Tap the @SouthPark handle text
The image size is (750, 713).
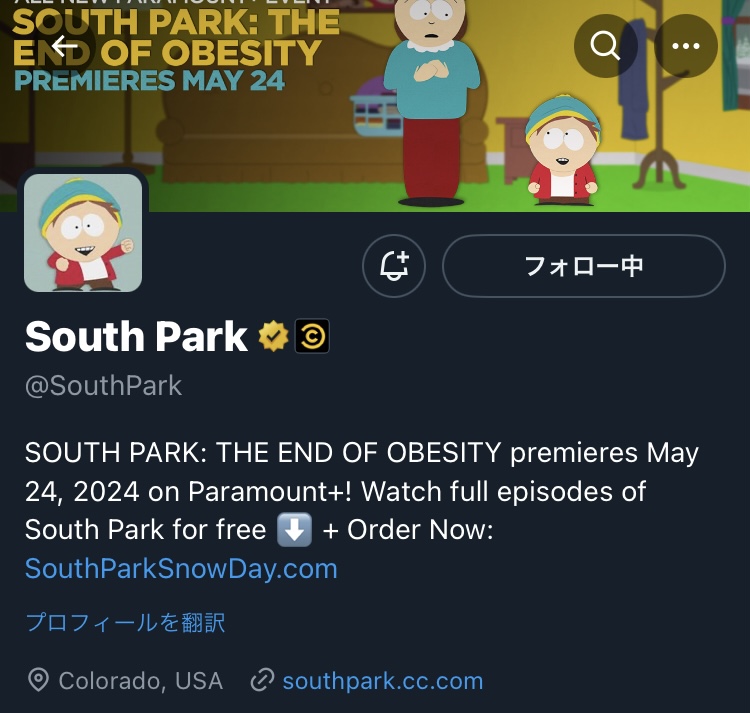[103, 385]
